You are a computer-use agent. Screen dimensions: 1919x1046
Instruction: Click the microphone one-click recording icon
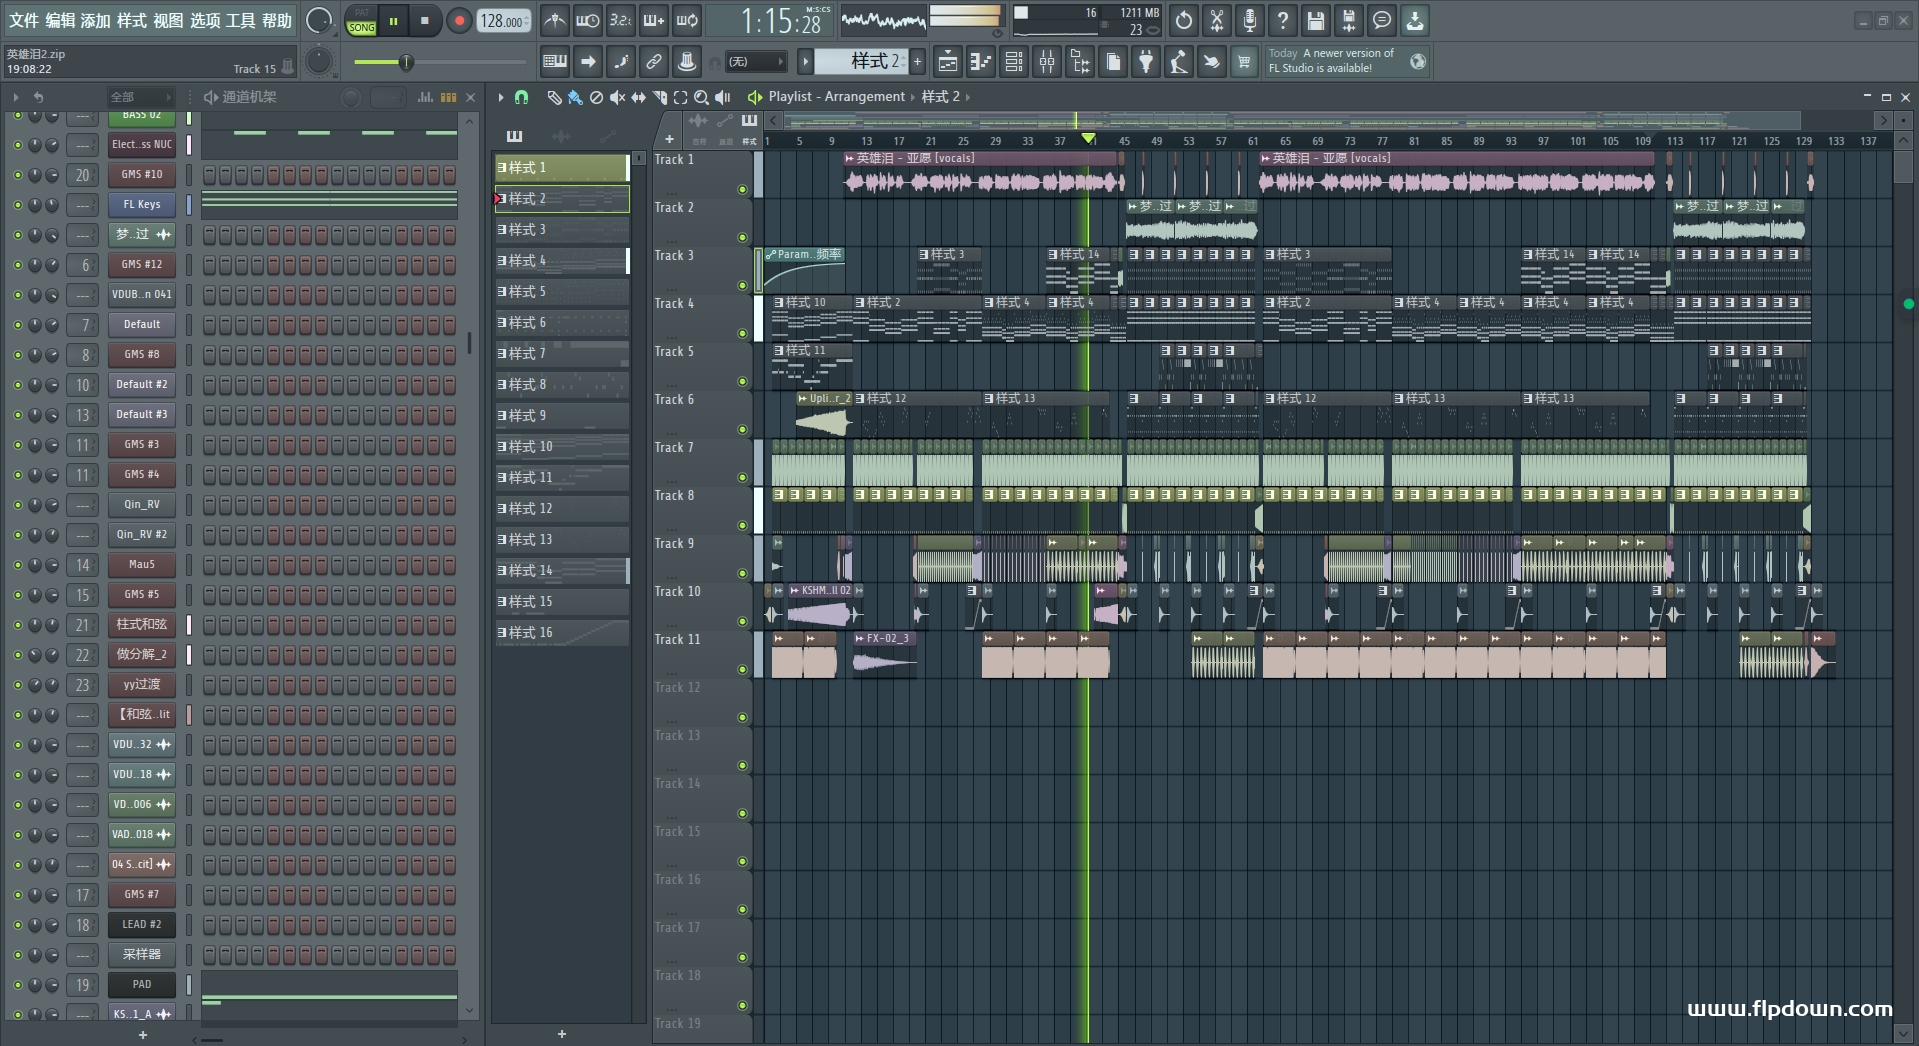tap(1250, 20)
